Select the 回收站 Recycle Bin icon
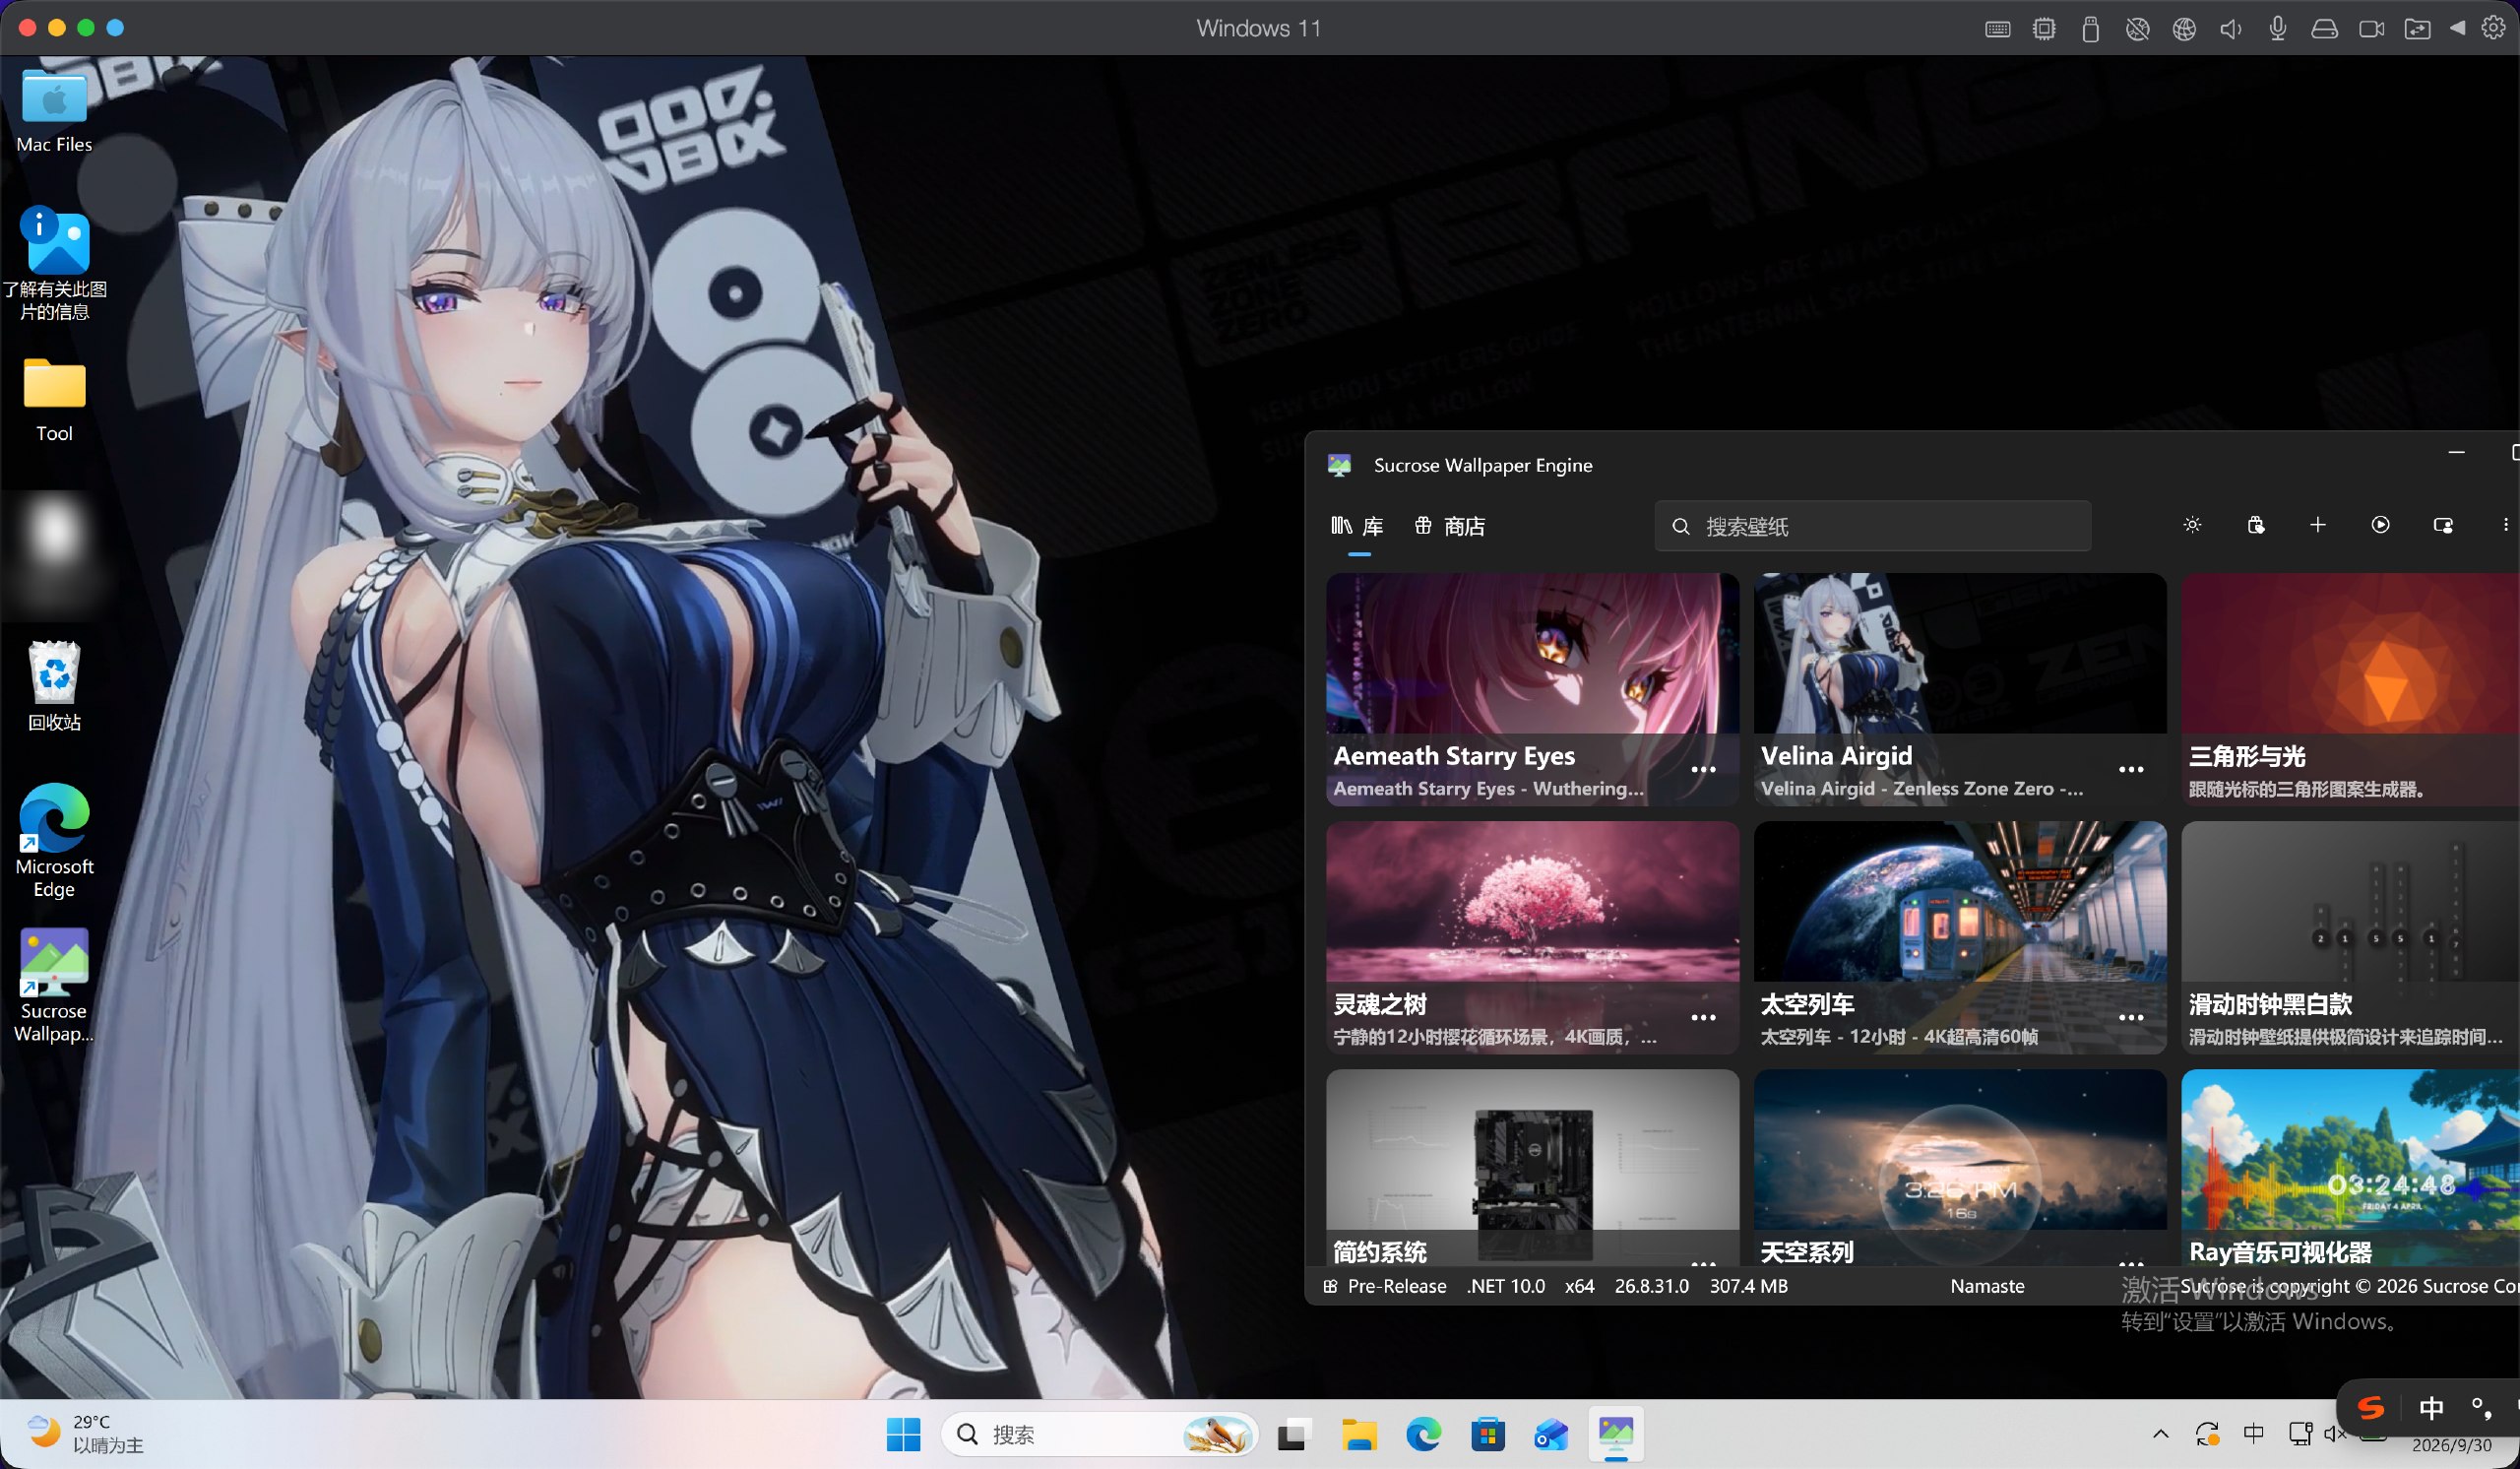The height and width of the screenshot is (1469, 2520). coord(54,686)
